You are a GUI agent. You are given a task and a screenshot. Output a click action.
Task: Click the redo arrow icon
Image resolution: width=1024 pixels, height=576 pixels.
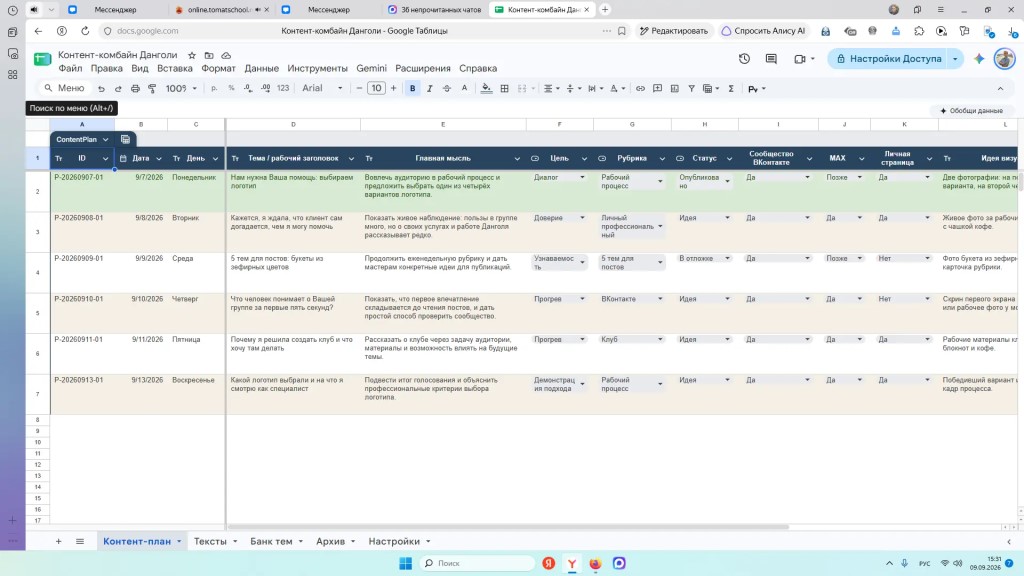point(118,89)
